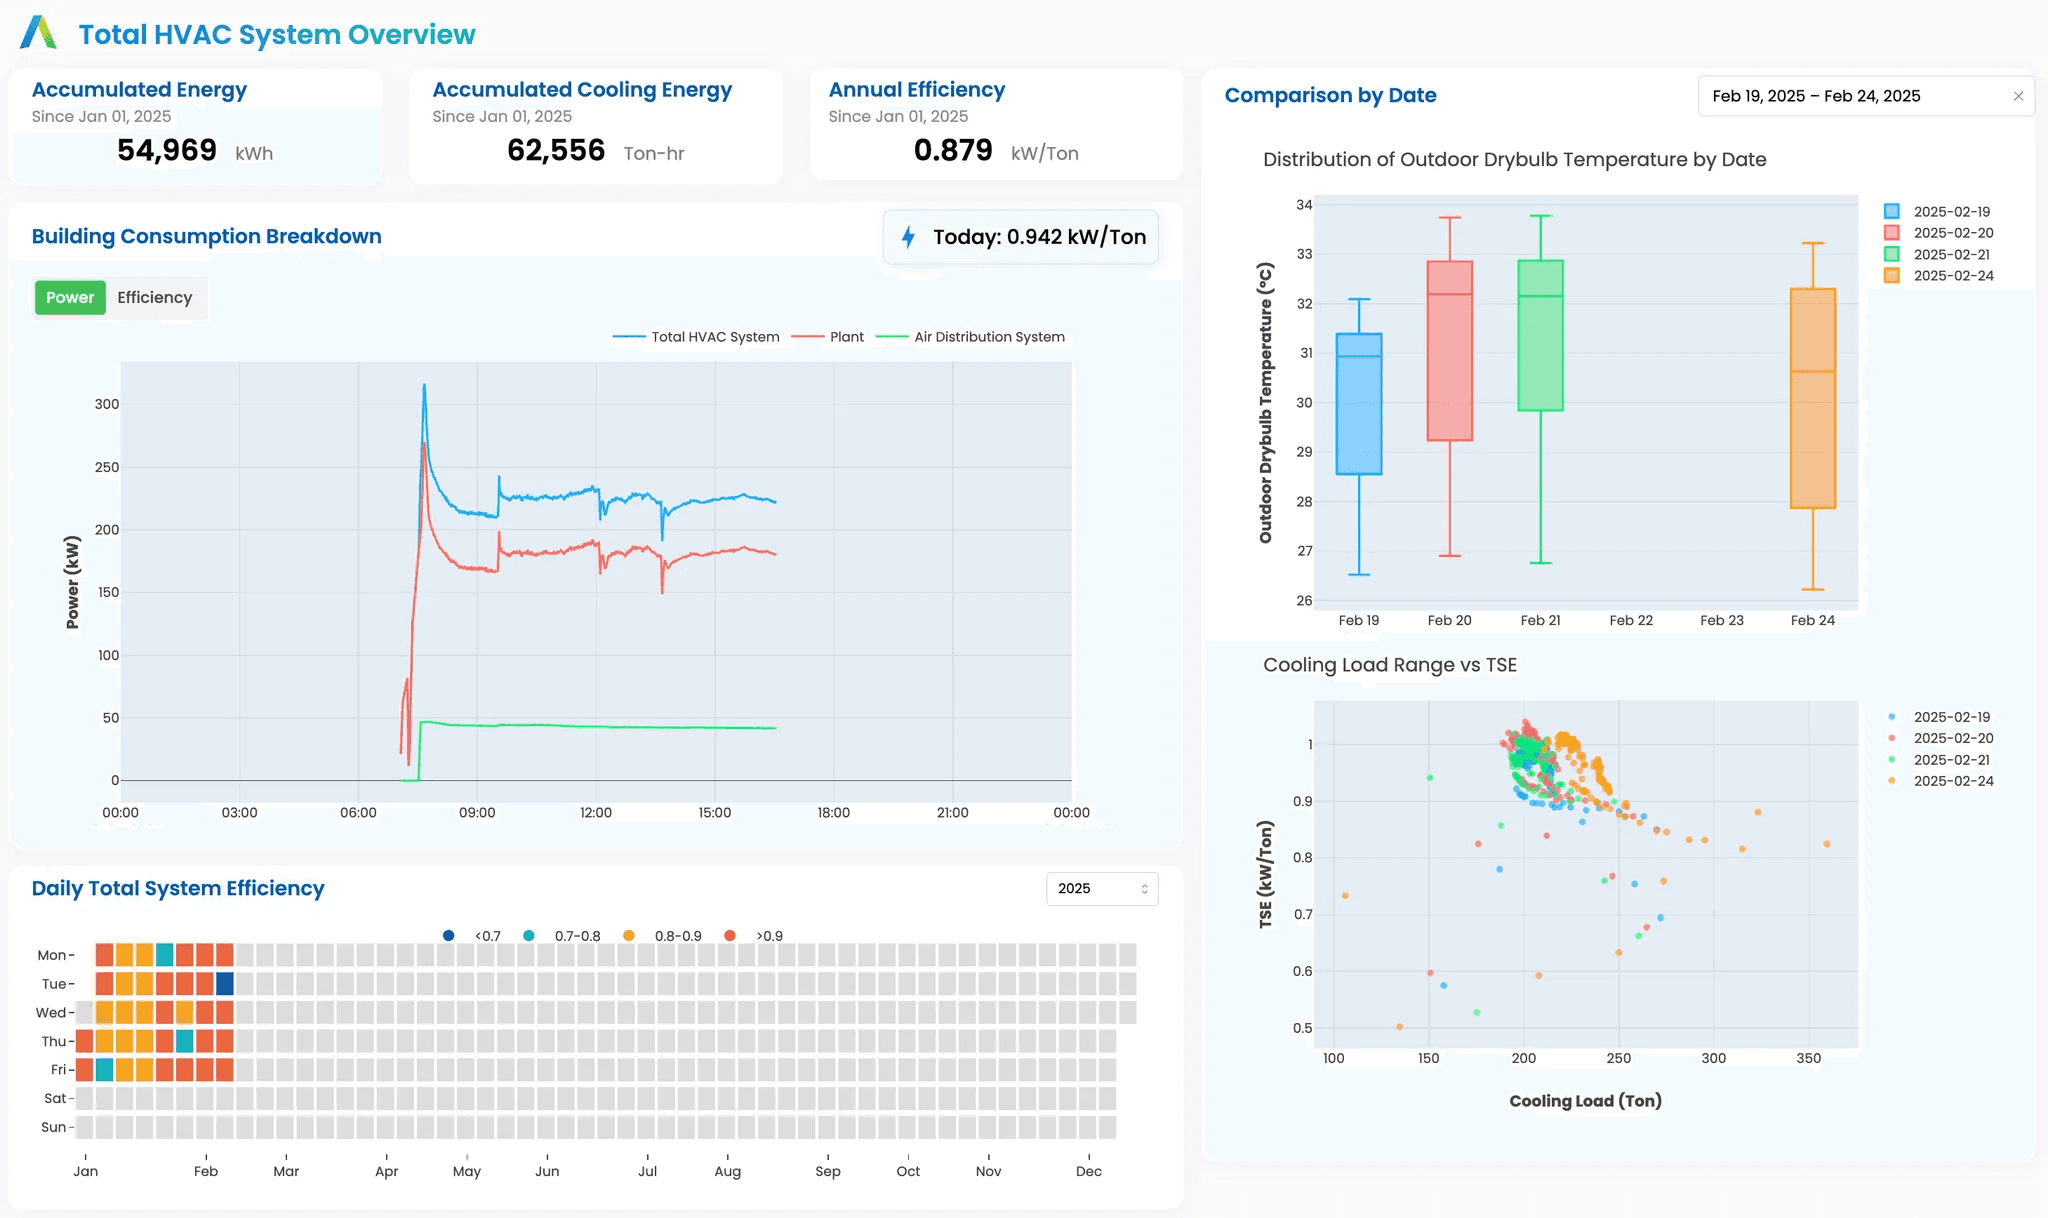Click the dark blue <0.7 legend dot
The image size is (2048, 1218).
point(448,936)
